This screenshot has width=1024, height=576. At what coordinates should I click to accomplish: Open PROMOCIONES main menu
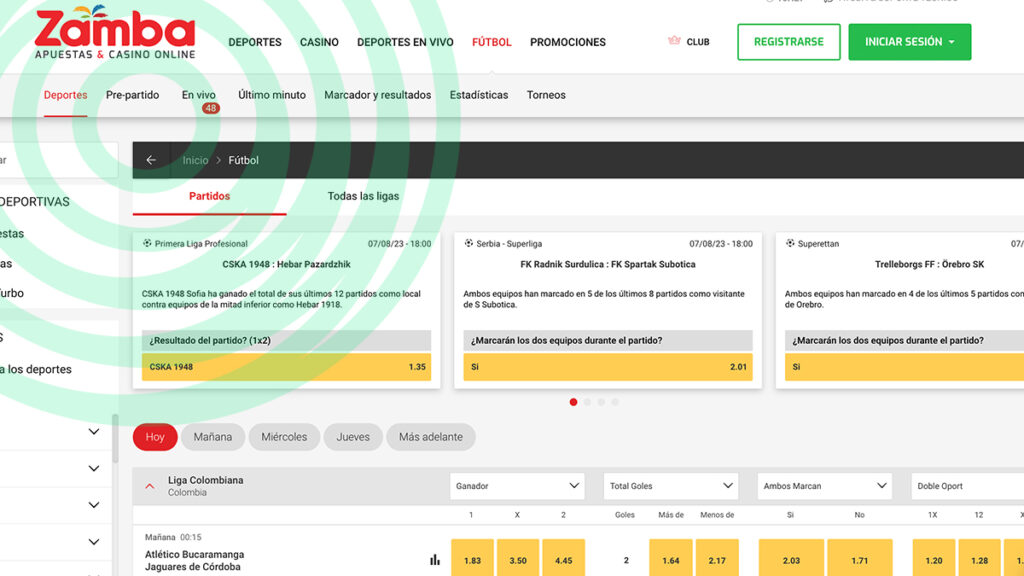568,42
